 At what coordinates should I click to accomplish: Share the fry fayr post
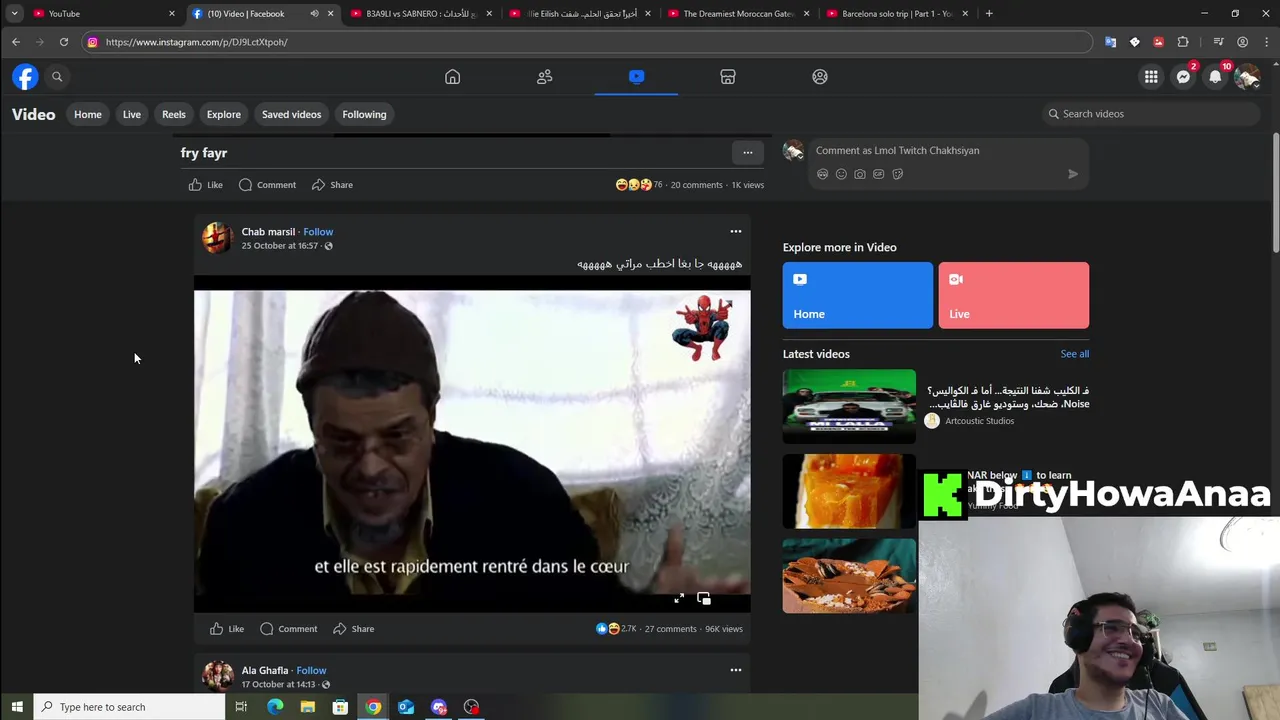332,185
